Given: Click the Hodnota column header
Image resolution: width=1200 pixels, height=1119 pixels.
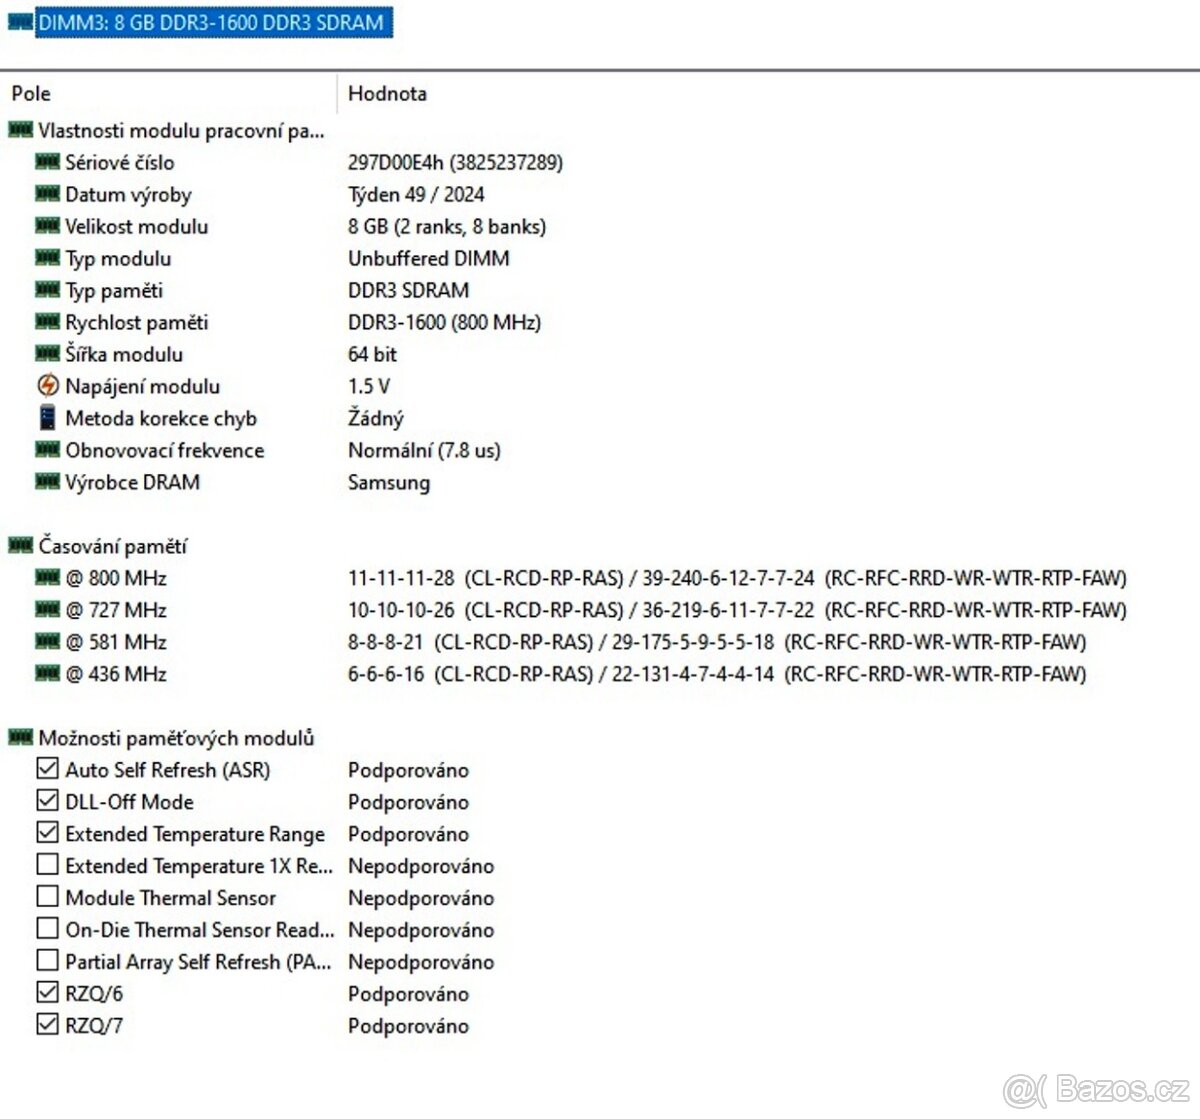Looking at the screenshot, I should pyautogui.click(x=387, y=93).
